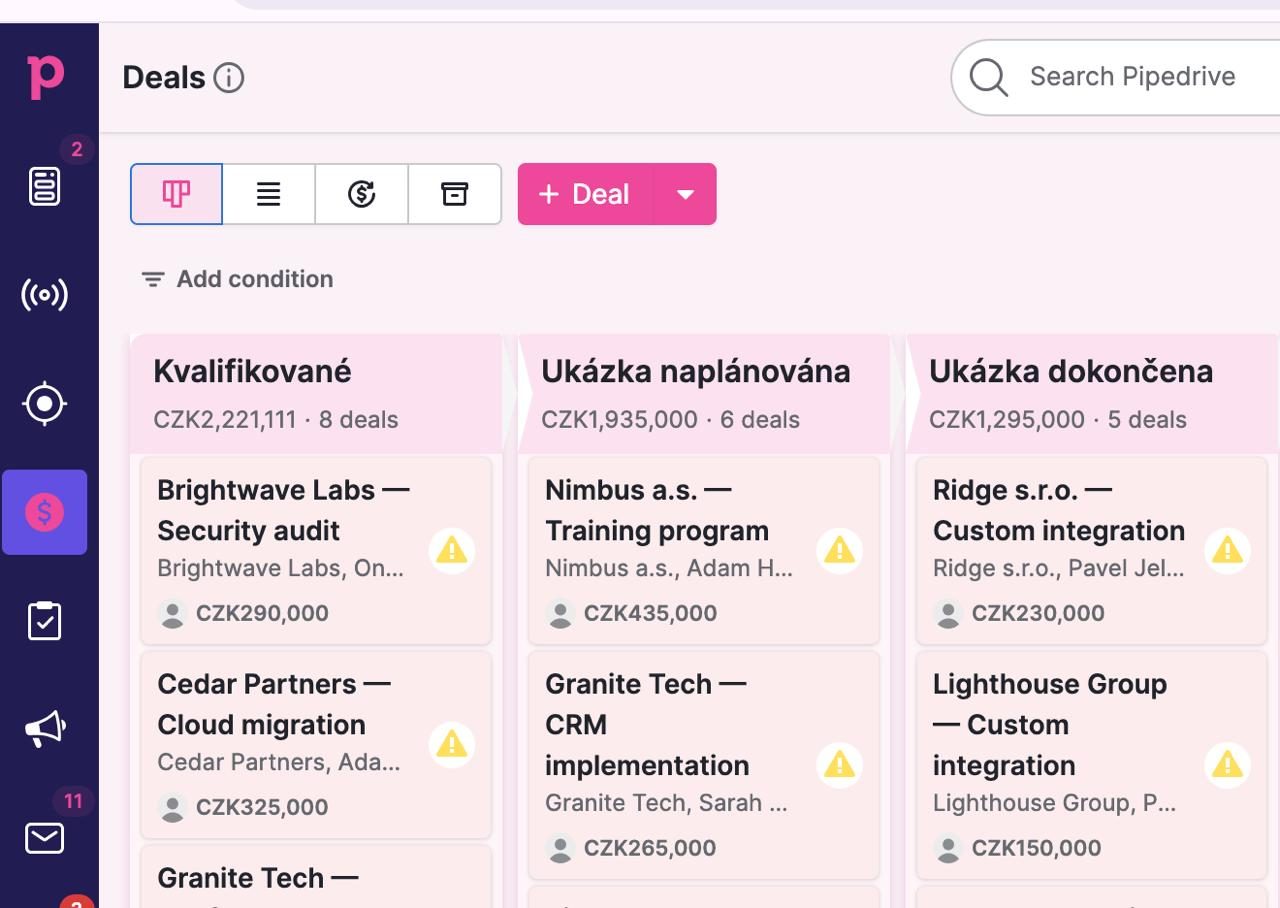Open the Mail envelope sidebar icon
The image size is (1280, 908).
click(45, 838)
